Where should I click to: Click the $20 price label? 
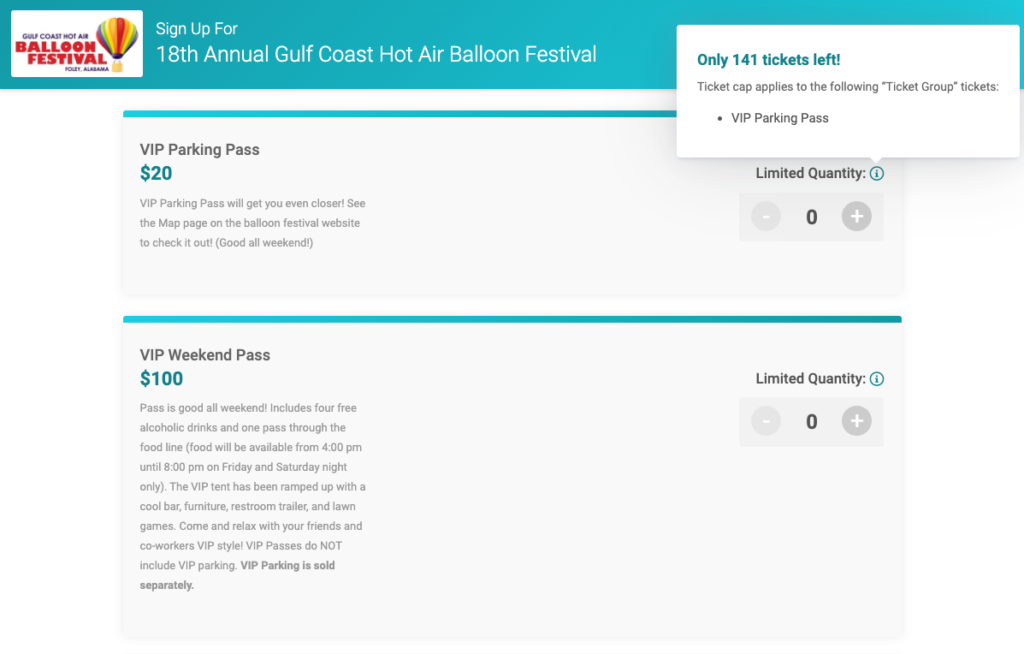click(156, 173)
